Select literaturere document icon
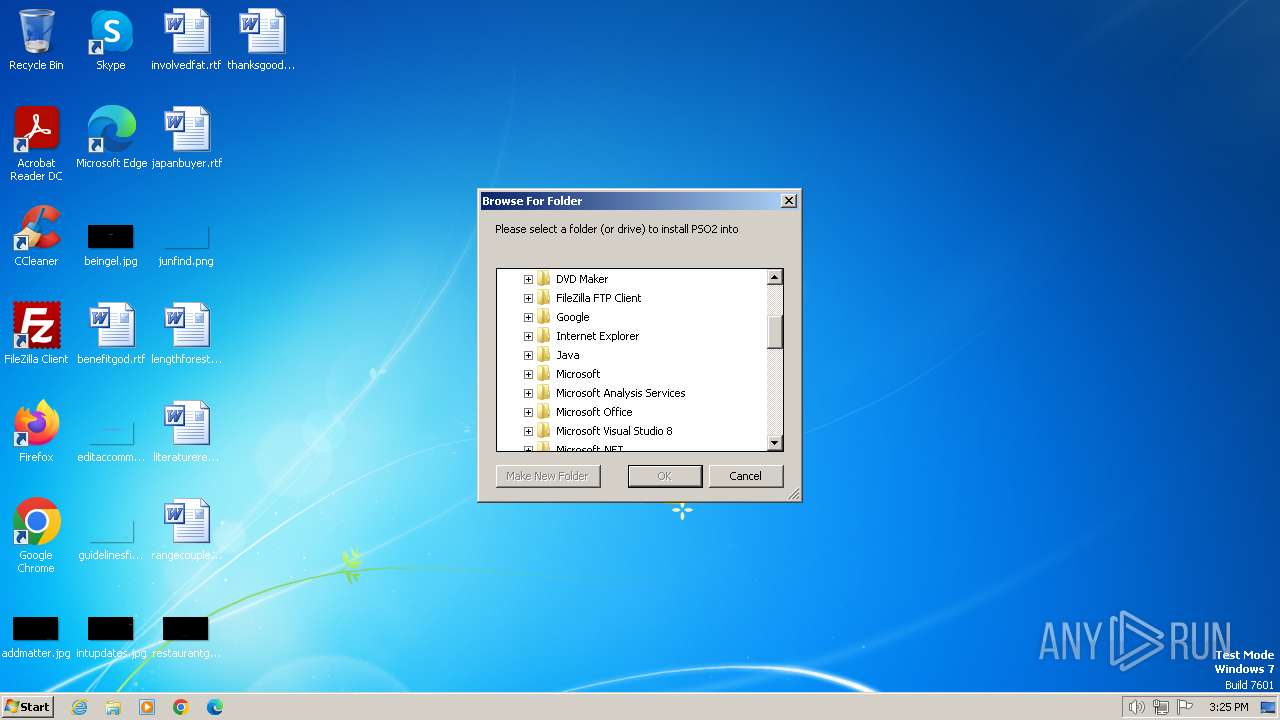 pyautogui.click(x=186, y=432)
